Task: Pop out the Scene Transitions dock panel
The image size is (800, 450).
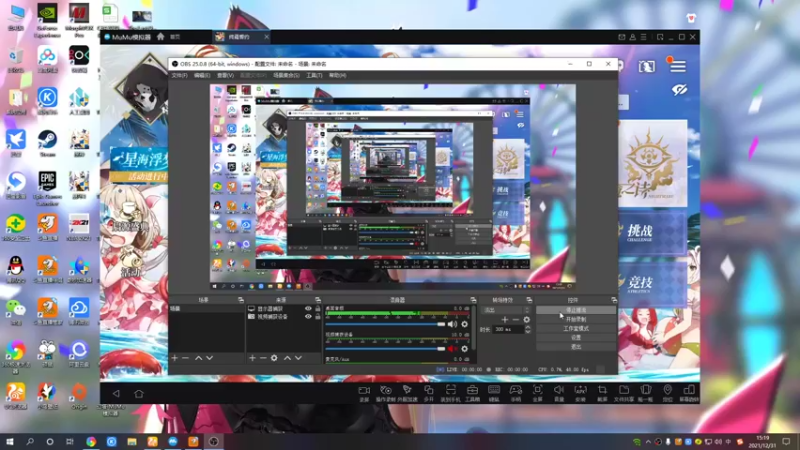Action: 529,300
